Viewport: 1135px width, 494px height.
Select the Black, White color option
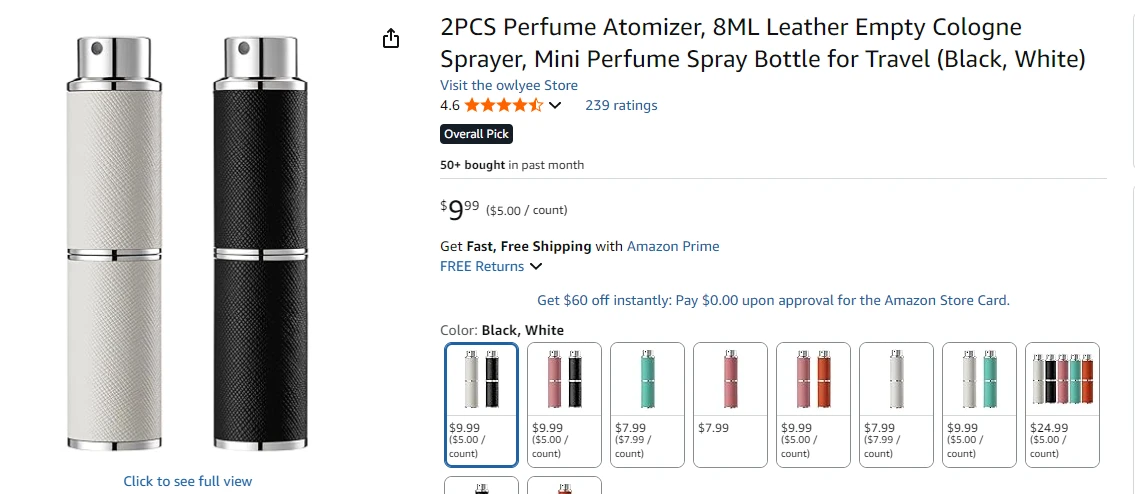481,404
